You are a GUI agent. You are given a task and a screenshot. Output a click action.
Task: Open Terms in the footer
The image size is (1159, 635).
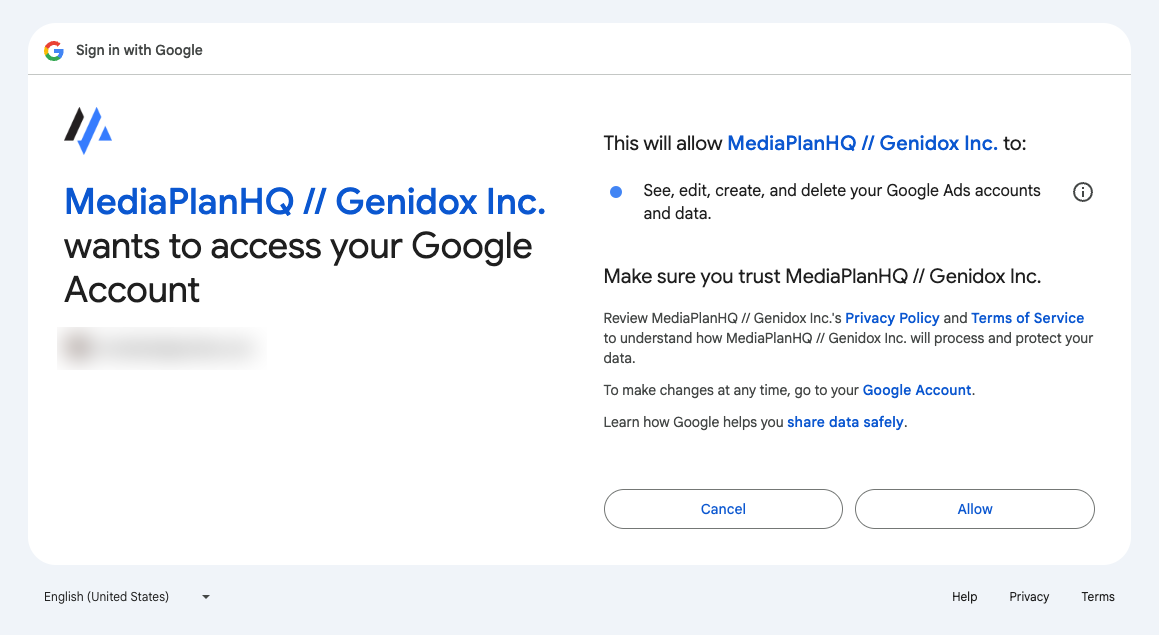tap(1098, 597)
